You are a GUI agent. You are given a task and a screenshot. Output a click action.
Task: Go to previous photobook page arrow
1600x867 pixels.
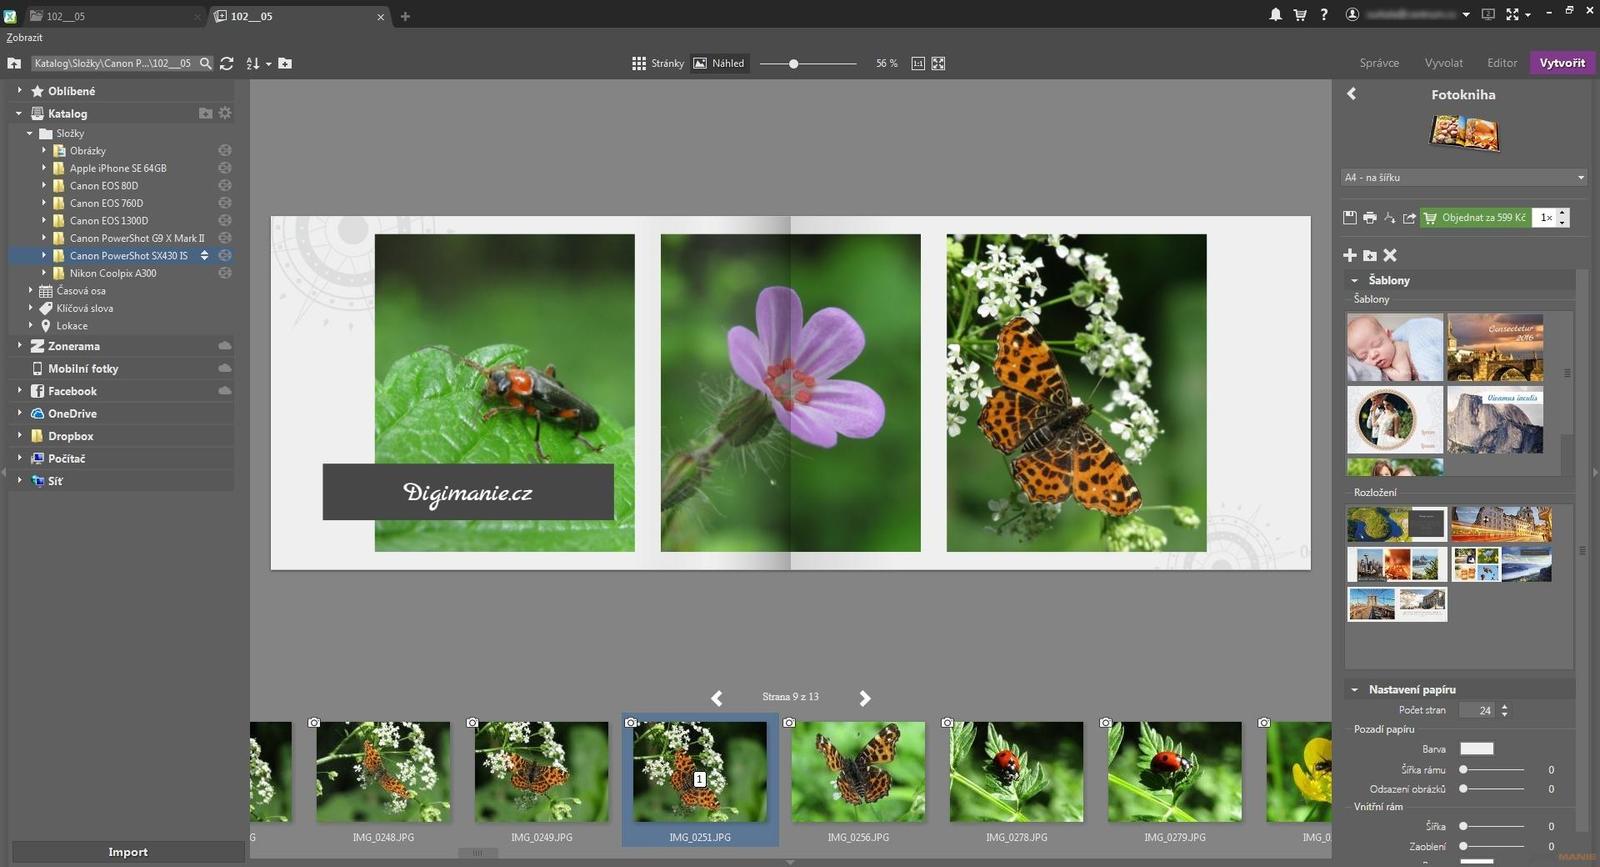(716, 698)
